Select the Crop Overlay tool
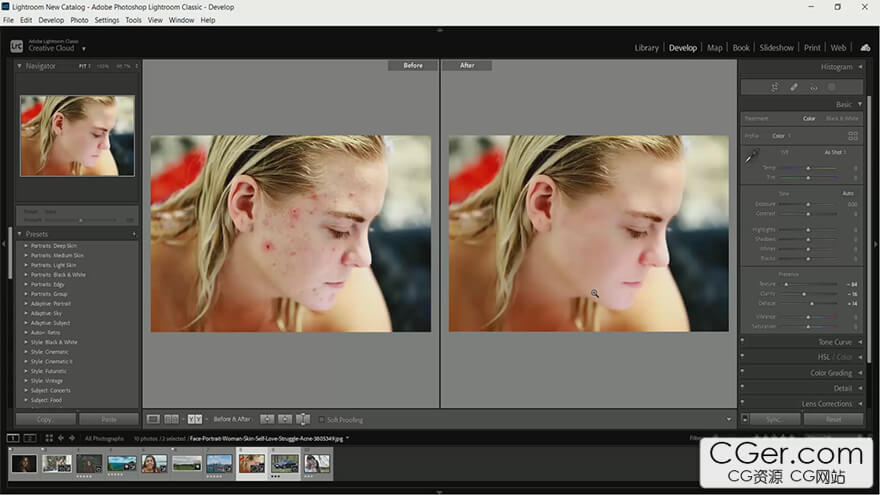 click(x=774, y=87)
